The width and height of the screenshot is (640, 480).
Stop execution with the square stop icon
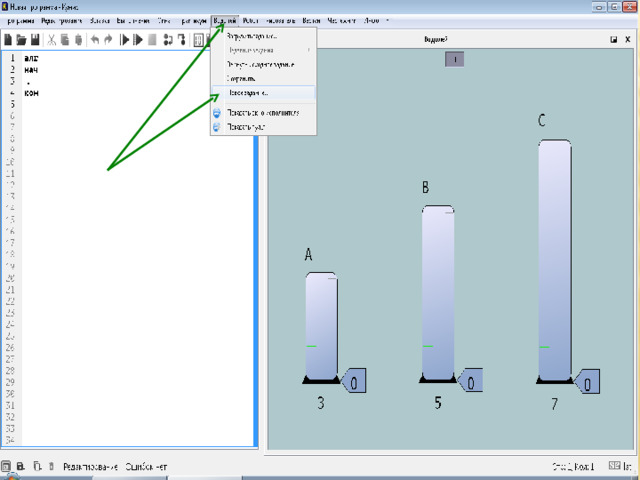pos(152,40)
